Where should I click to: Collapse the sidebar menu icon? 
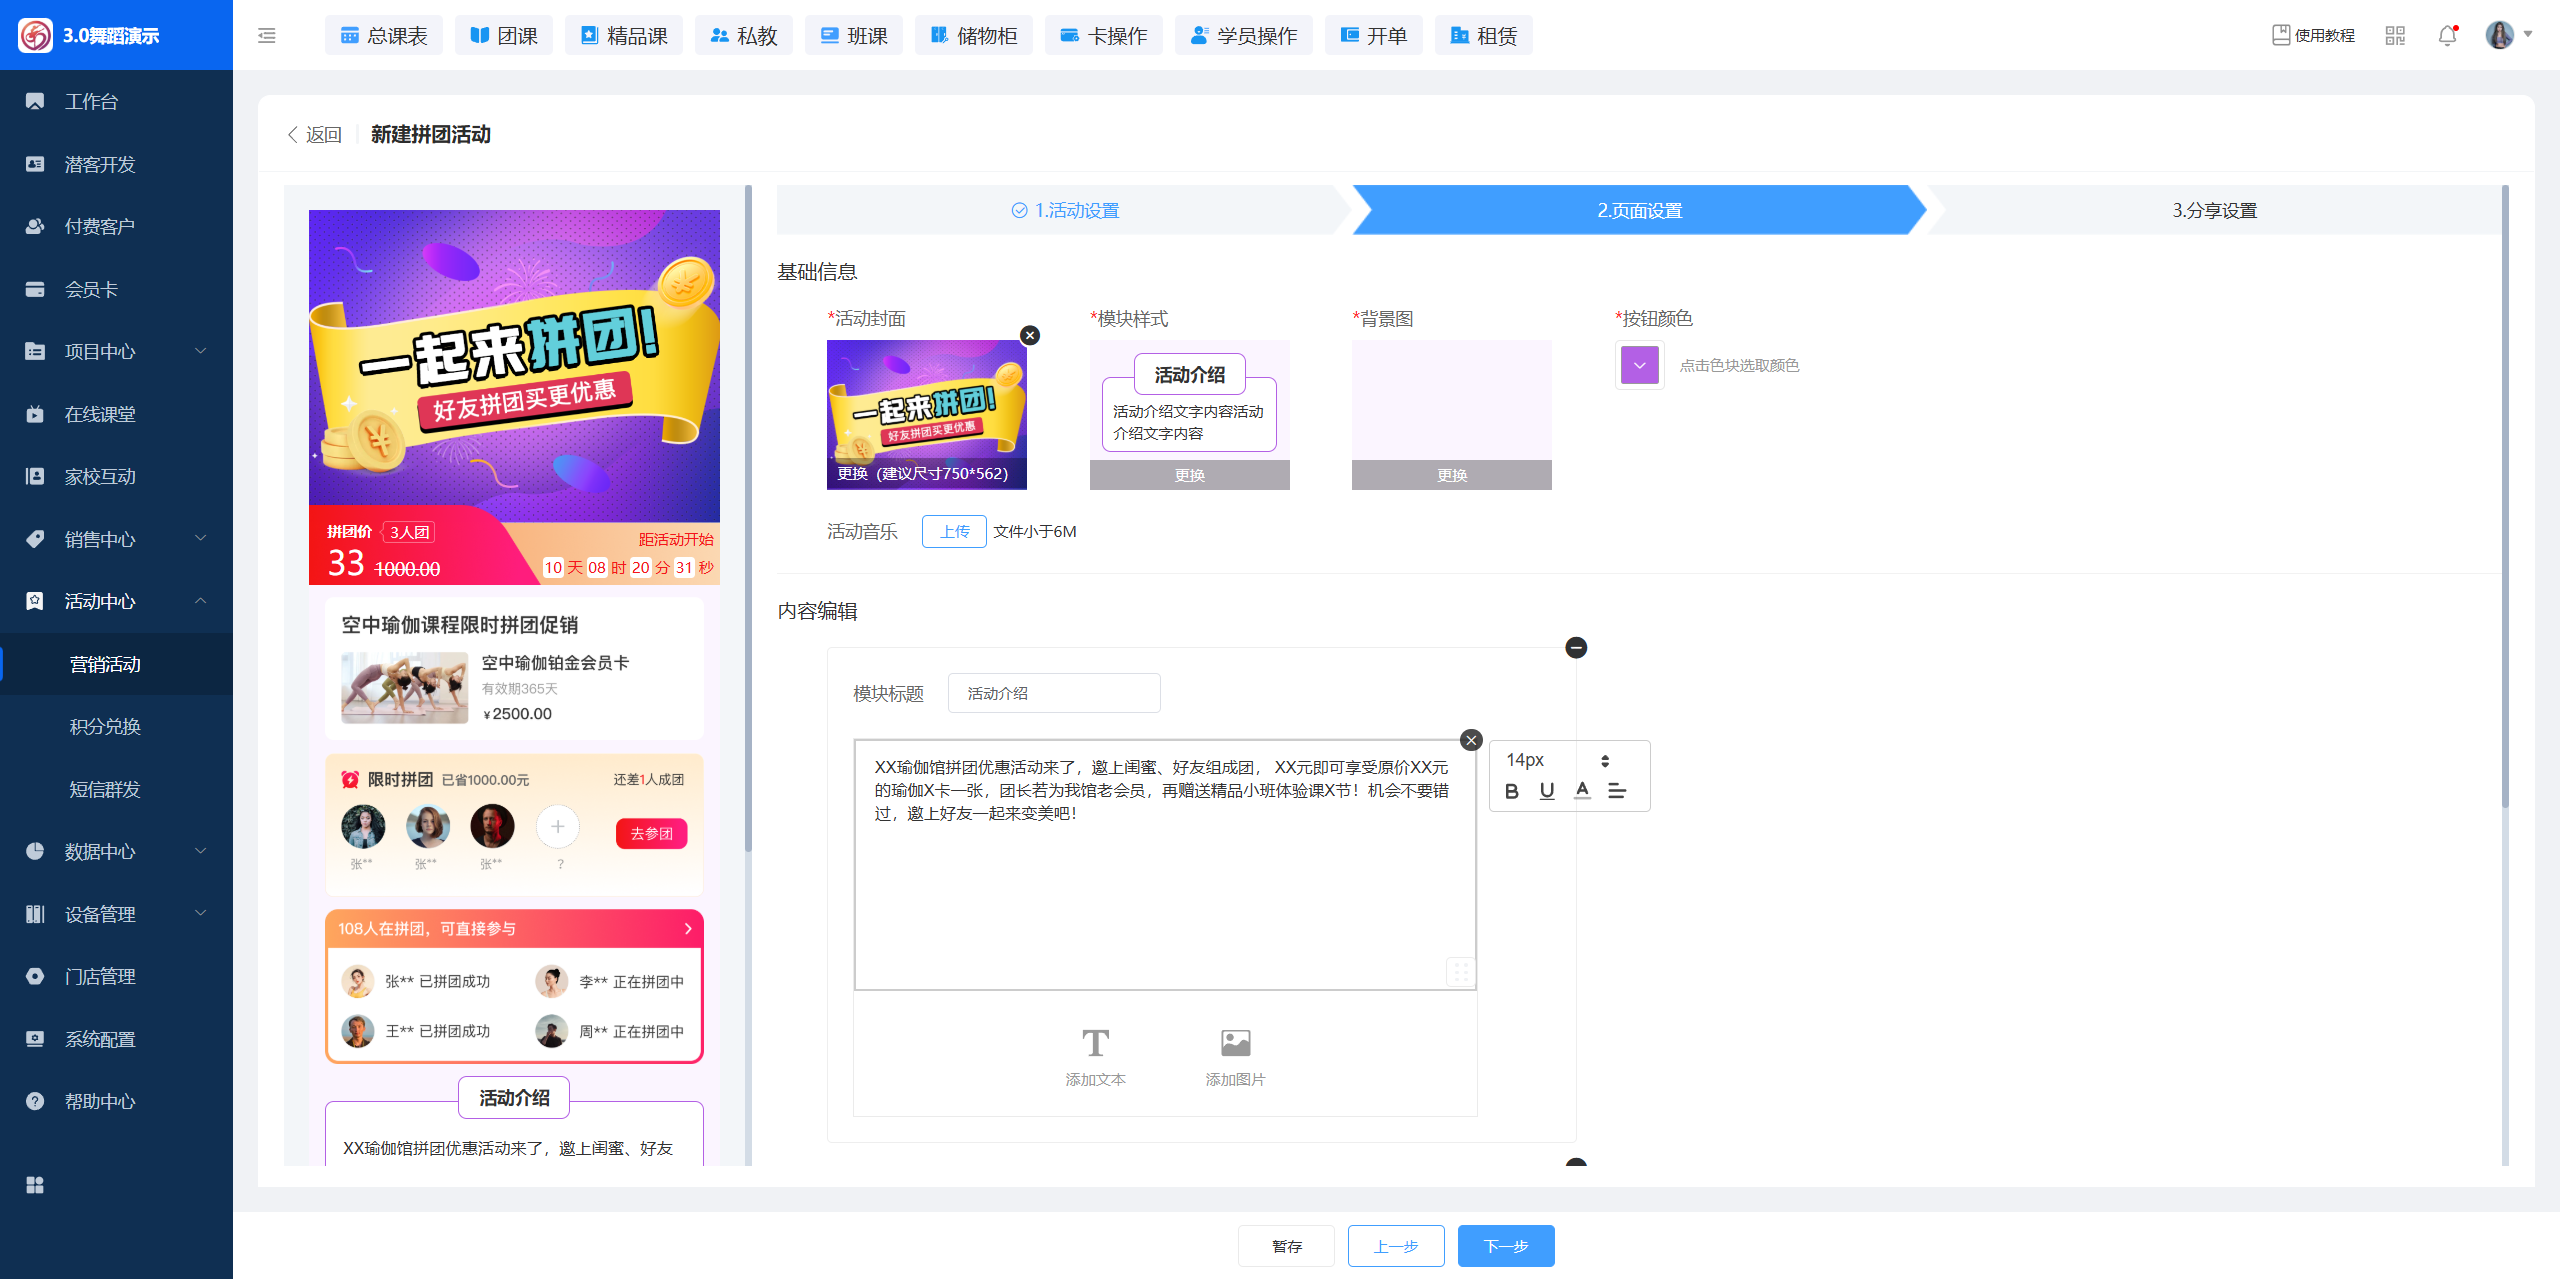click(x=267, y=36)
